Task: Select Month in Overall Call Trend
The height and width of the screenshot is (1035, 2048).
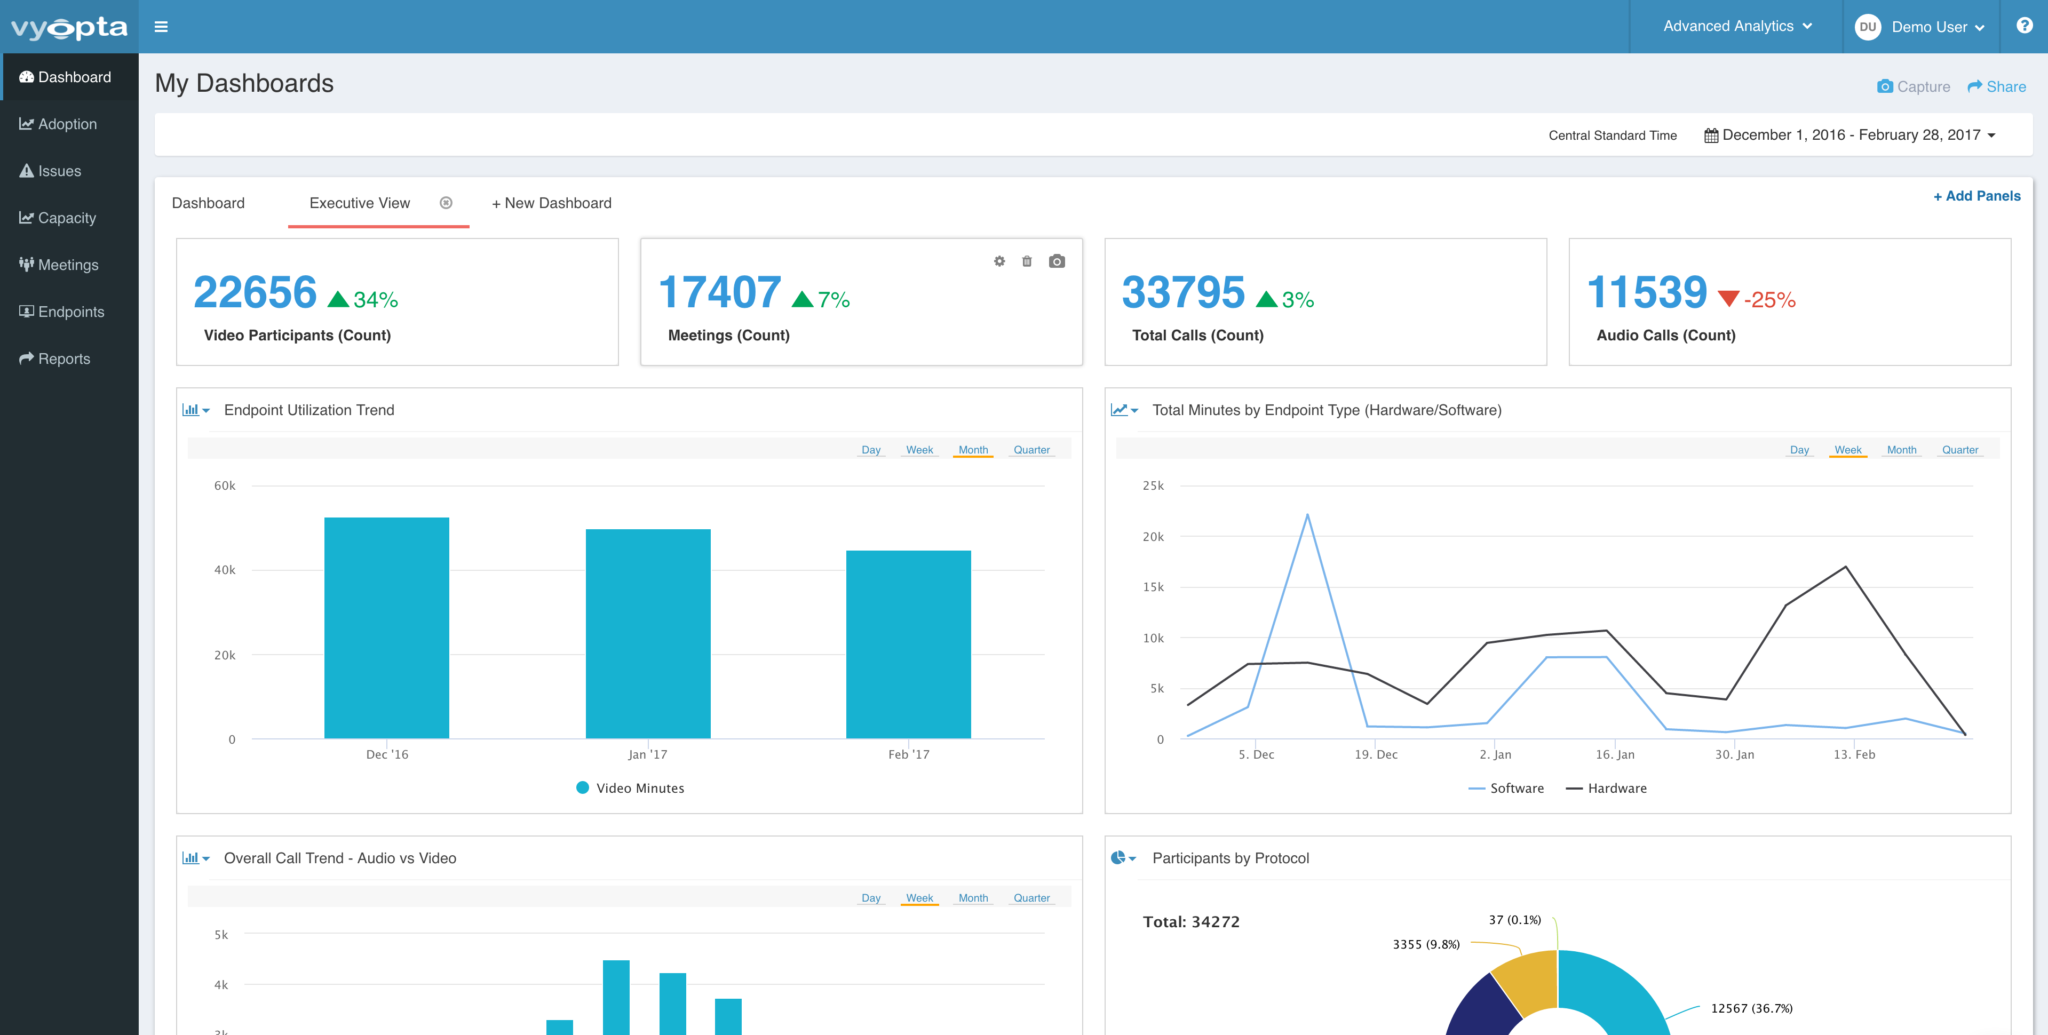Action: (x=973, y=898)
